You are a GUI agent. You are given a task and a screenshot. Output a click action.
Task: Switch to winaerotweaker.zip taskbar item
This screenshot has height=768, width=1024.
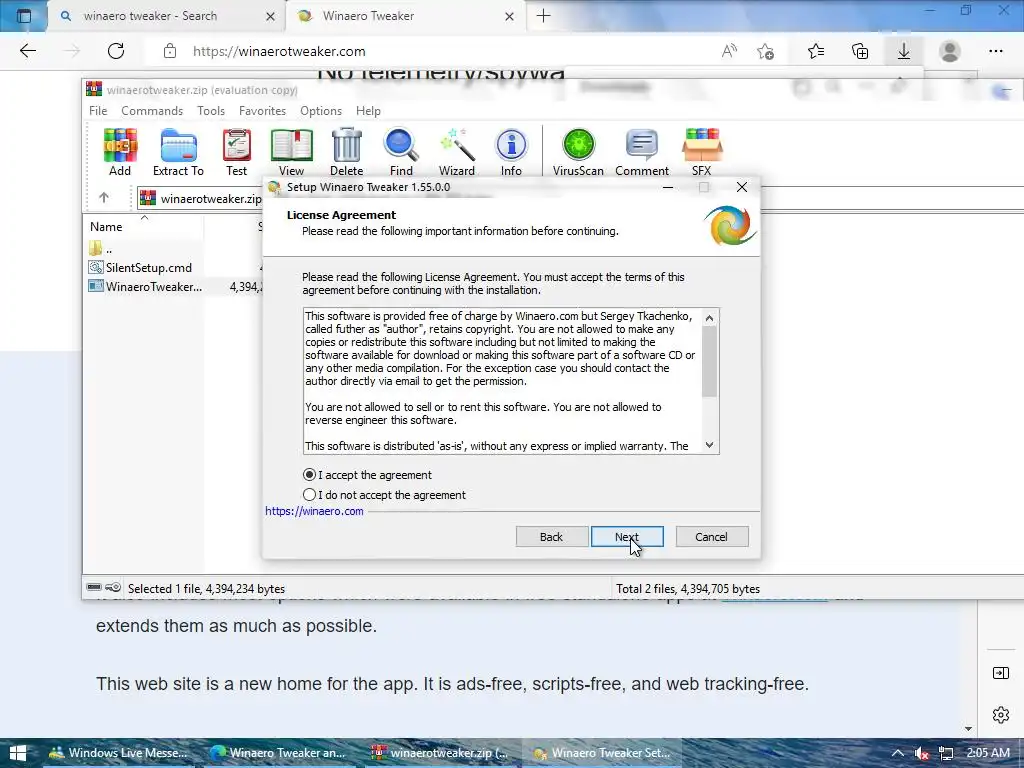[441, 753]
